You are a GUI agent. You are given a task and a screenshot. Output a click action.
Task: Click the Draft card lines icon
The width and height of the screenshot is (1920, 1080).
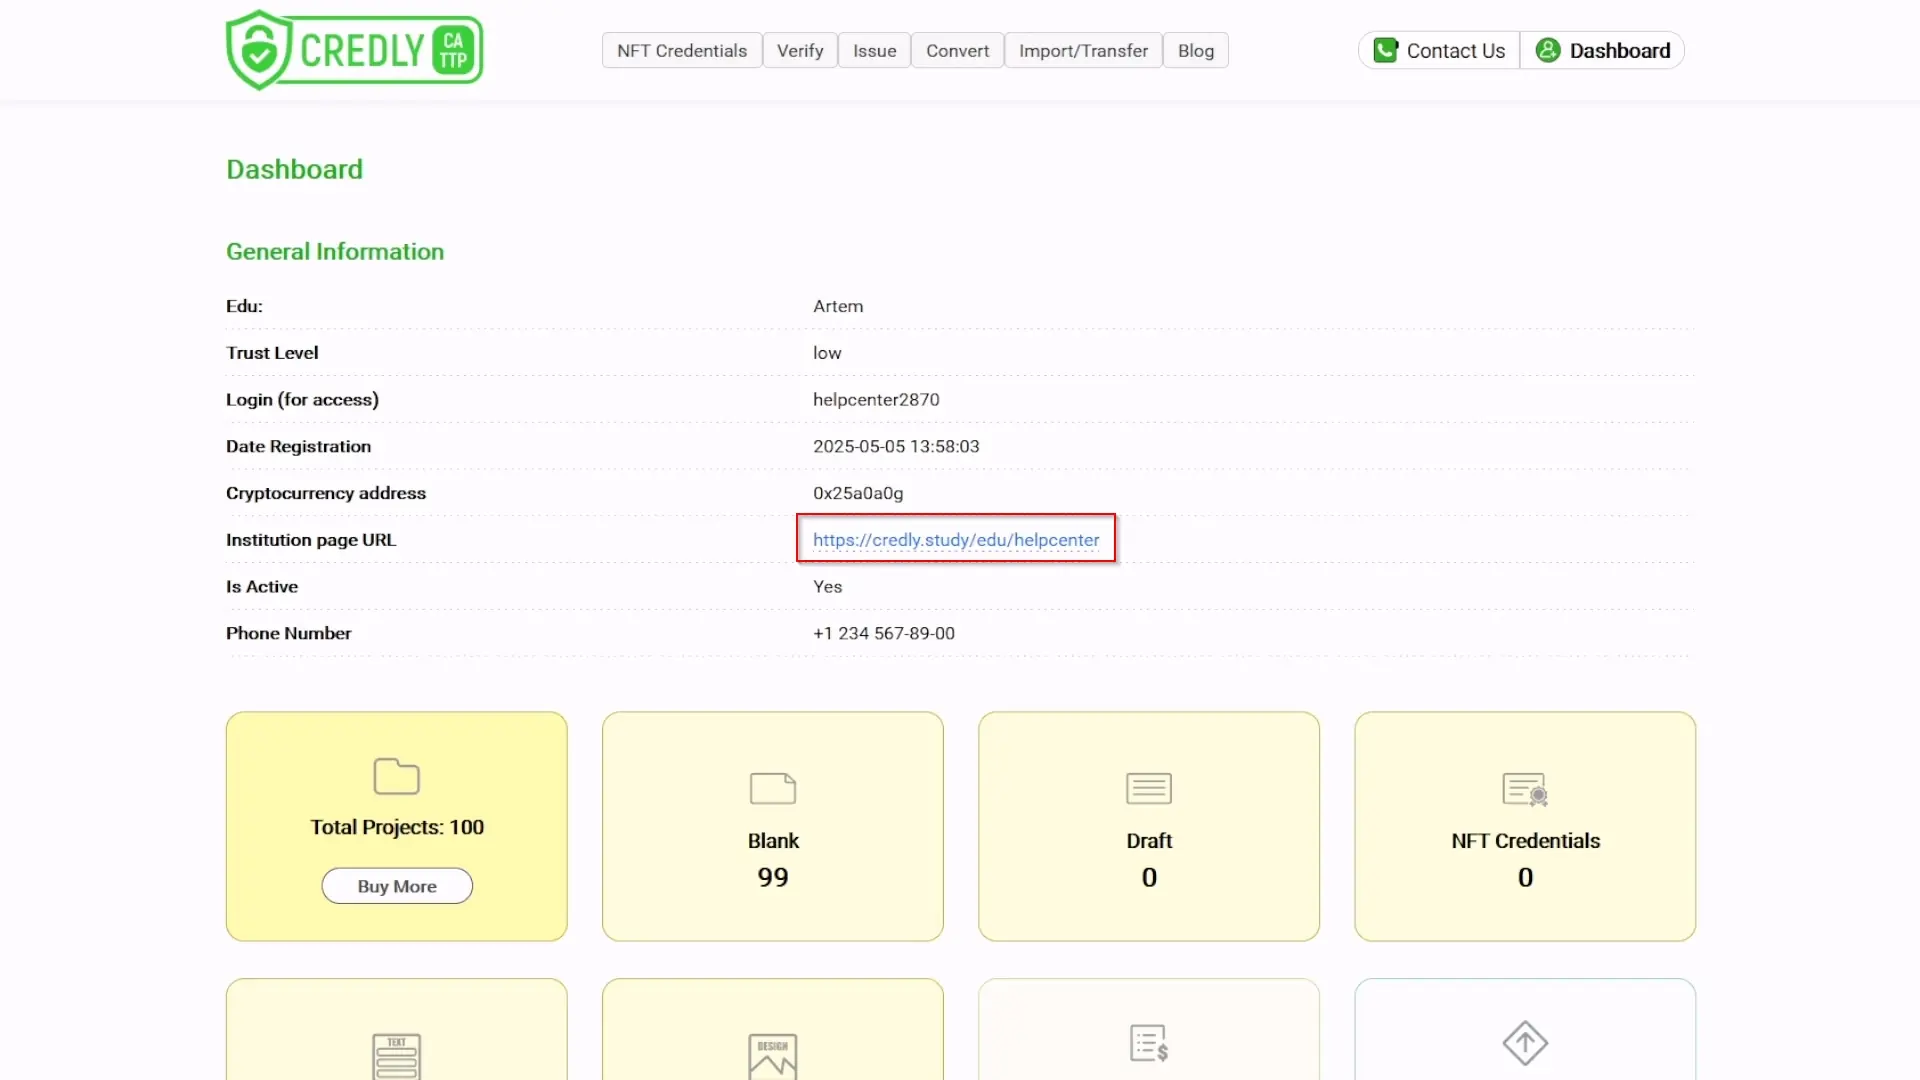pos(1149,788)
